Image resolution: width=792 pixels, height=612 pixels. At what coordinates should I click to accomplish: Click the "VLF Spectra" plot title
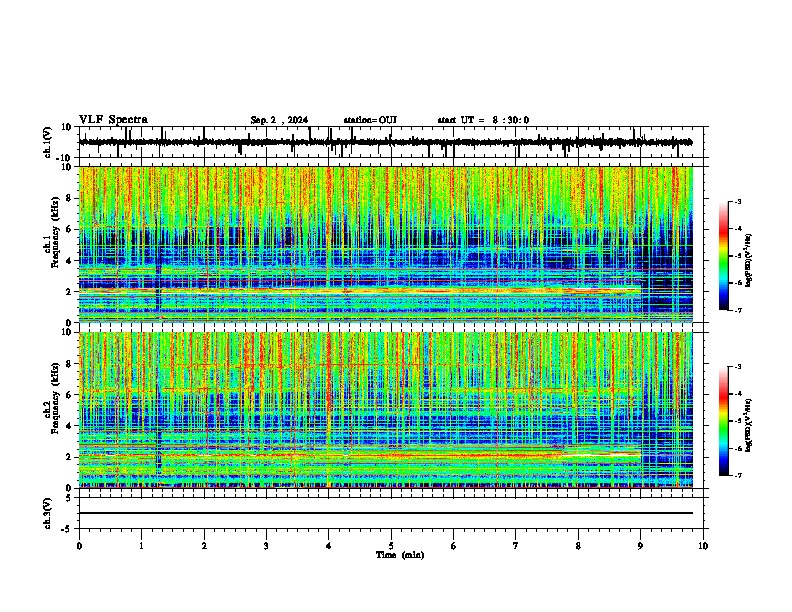click(x=113, y=120)
